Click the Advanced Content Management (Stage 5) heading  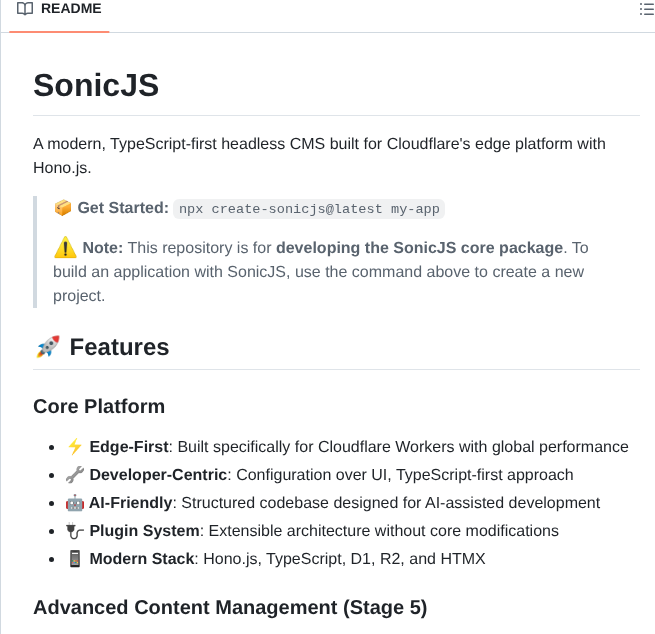[230, 608]
